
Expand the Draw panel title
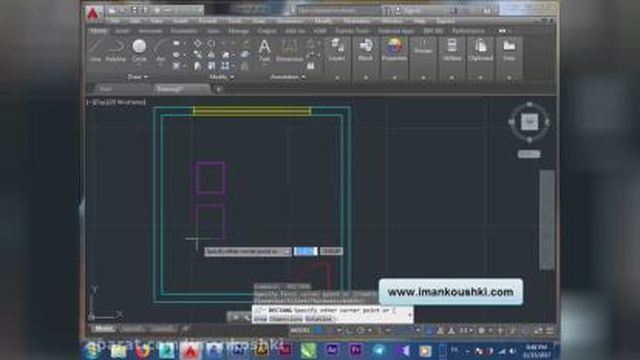138,77
